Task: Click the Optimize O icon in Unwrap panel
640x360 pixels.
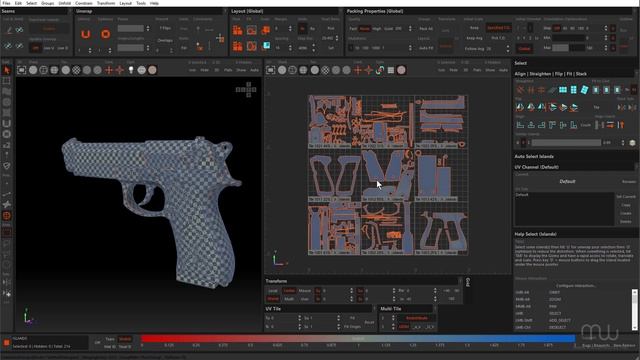Action: (105, 34)
